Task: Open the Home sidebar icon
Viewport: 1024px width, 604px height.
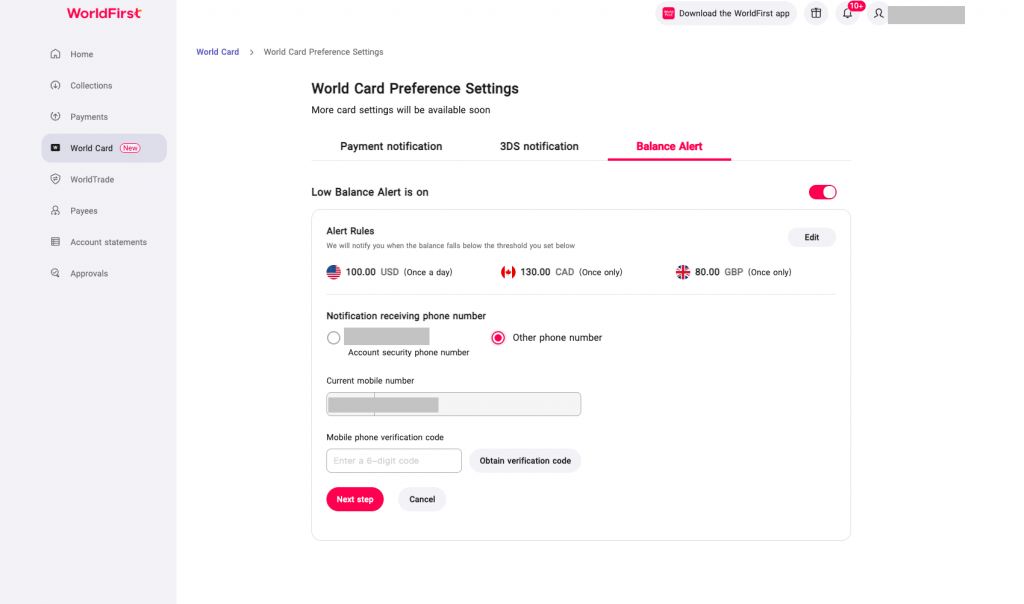Action: click(56, 54)
